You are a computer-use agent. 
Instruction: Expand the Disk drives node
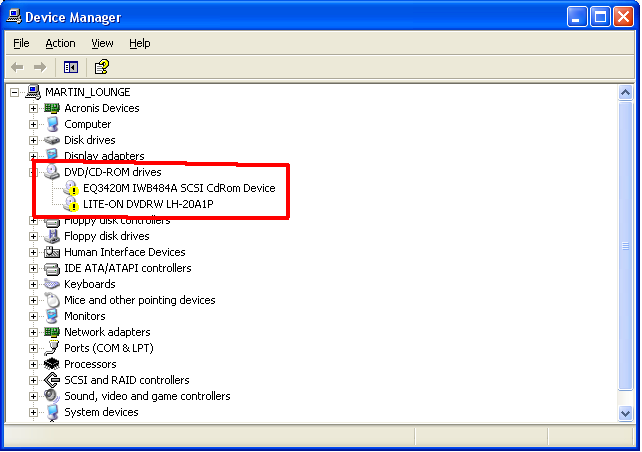click(33, 140)
